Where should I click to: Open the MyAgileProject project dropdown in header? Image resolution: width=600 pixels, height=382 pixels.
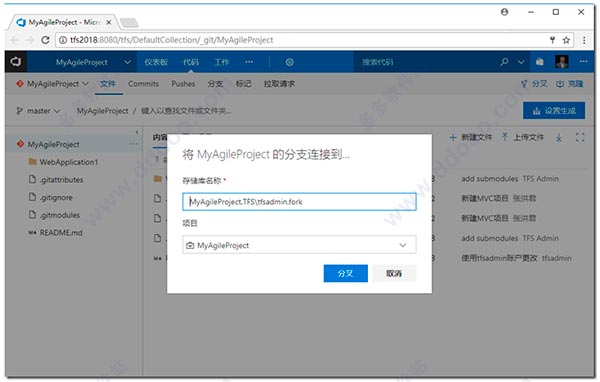click(93, 62)
